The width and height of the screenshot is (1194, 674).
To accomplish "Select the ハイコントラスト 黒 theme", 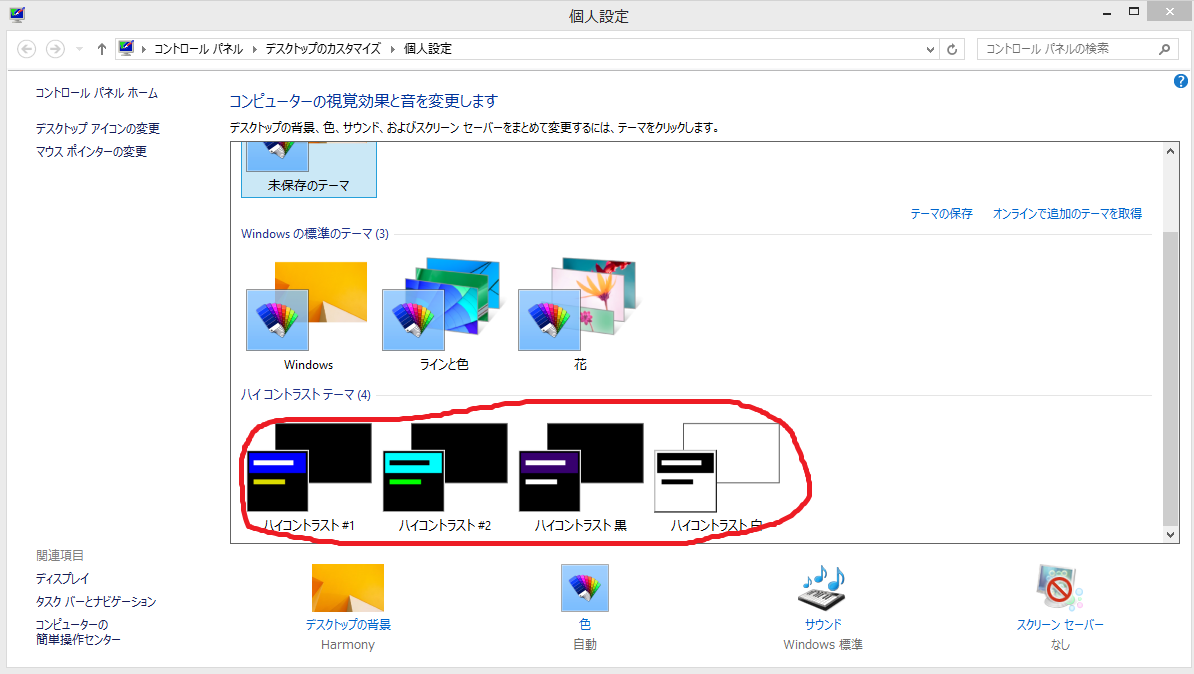I will click(580, 478).
